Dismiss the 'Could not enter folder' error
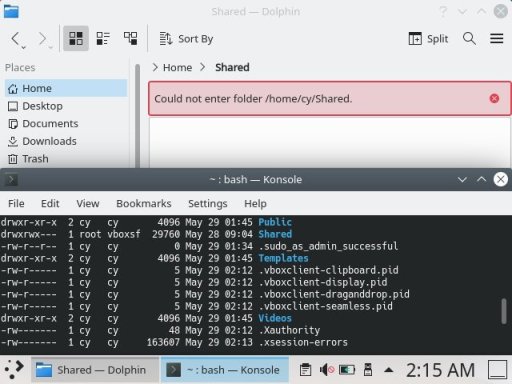Image resolution: width=512 pixels, height=384 pixels. pyautogui.click(x=494, y=98)
